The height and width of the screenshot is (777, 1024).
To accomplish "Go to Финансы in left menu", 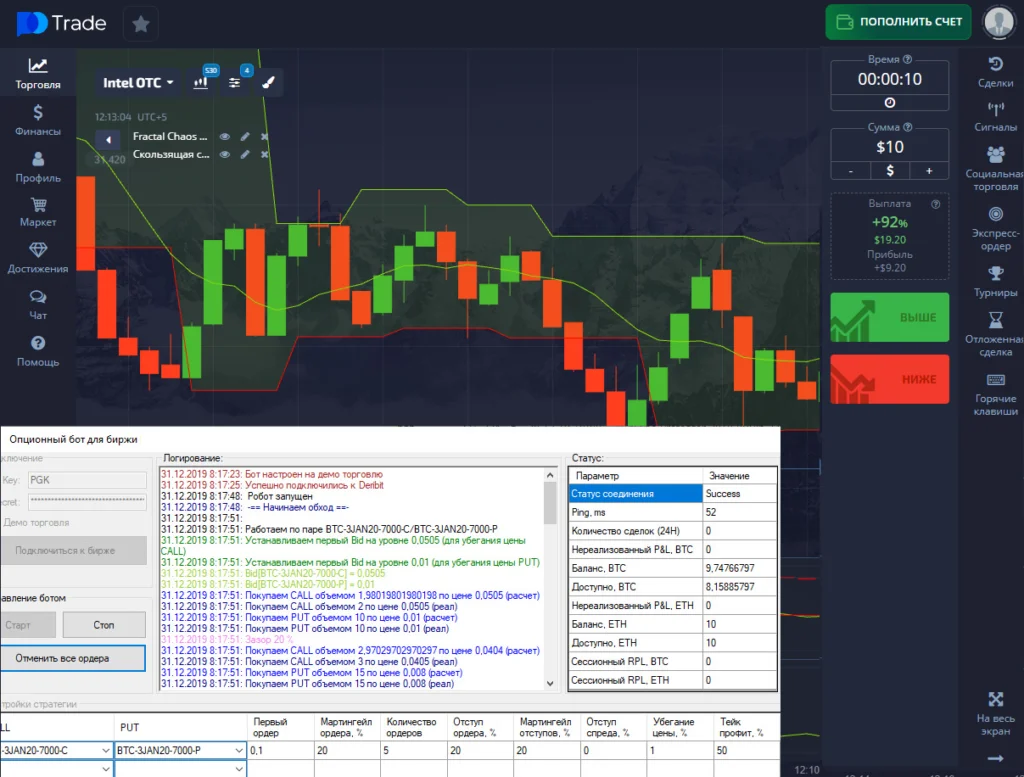I will [38, 120].
